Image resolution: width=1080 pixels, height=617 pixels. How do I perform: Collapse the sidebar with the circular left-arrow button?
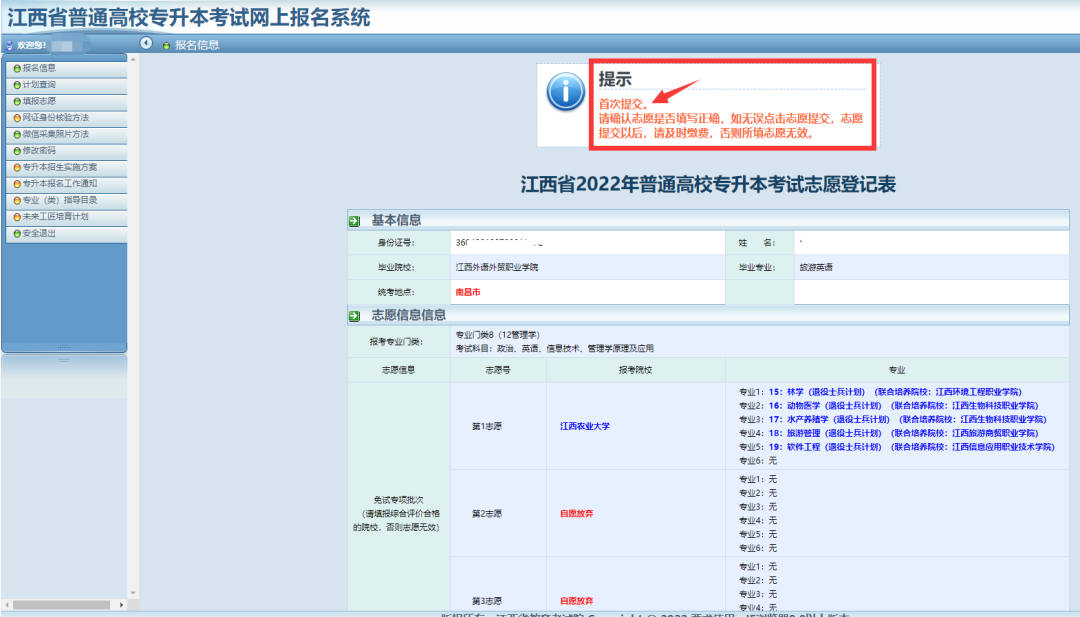[x=146, y=44]
